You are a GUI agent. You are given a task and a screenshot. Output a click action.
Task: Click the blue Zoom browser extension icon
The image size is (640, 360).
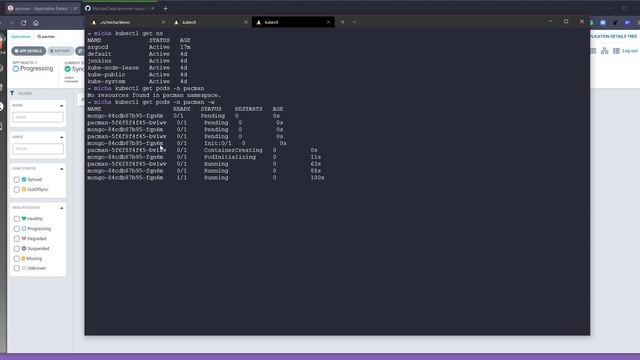603,23
